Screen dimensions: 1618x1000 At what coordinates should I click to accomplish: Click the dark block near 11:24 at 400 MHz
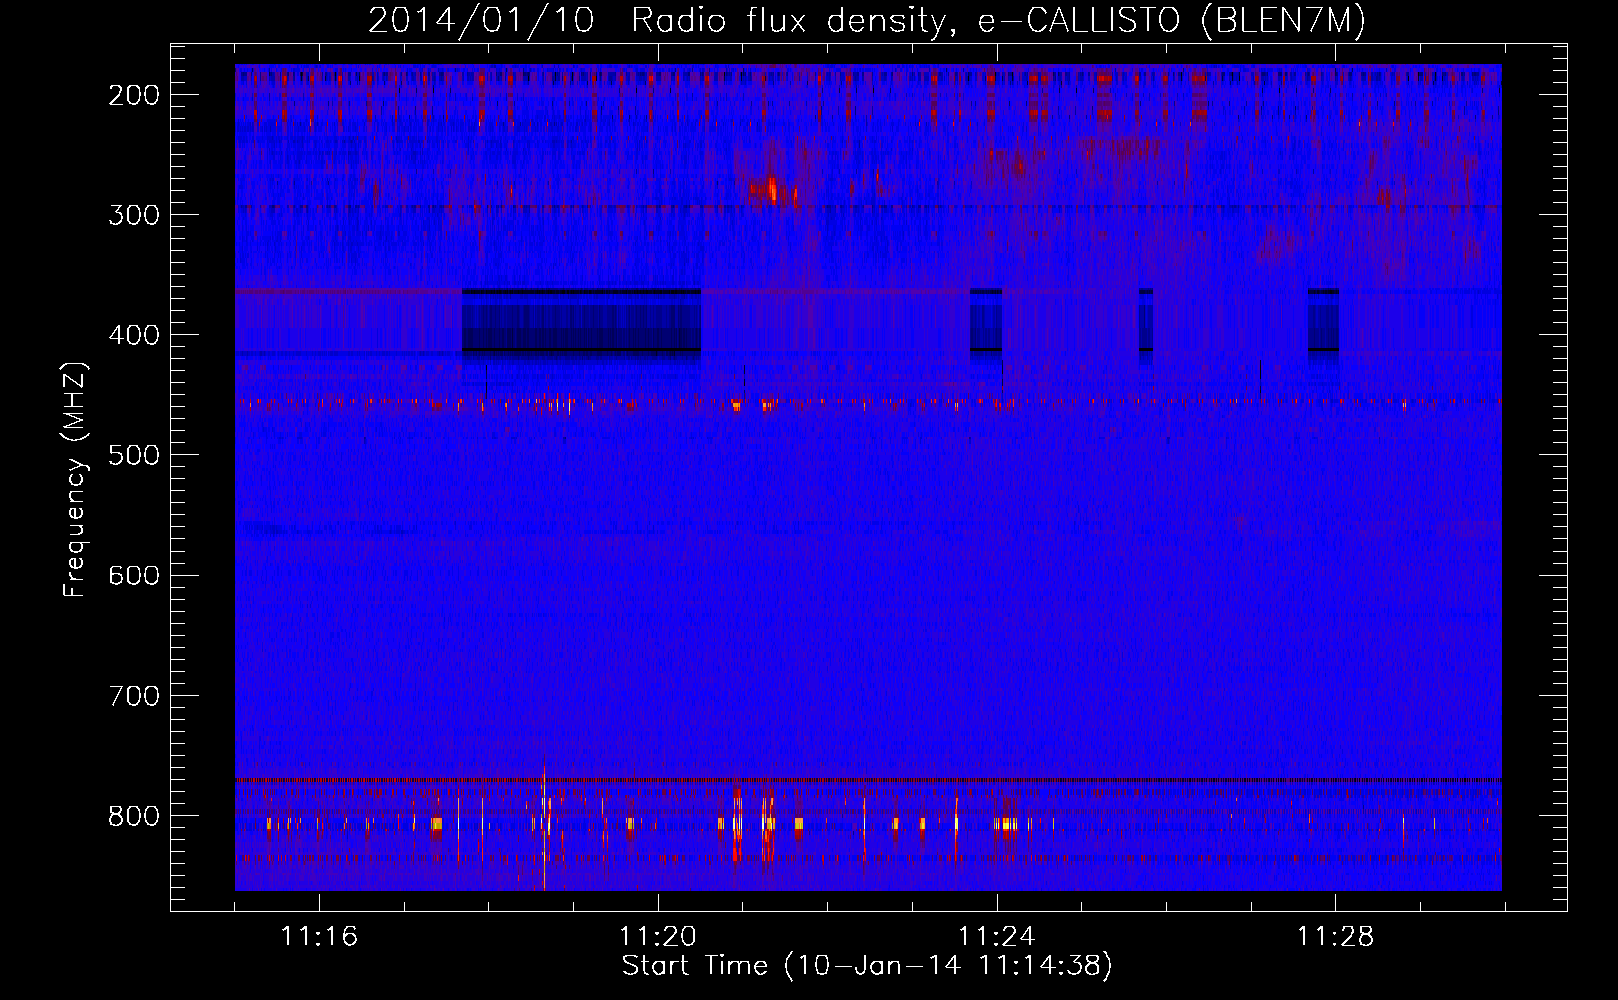[x=986, y=320]
